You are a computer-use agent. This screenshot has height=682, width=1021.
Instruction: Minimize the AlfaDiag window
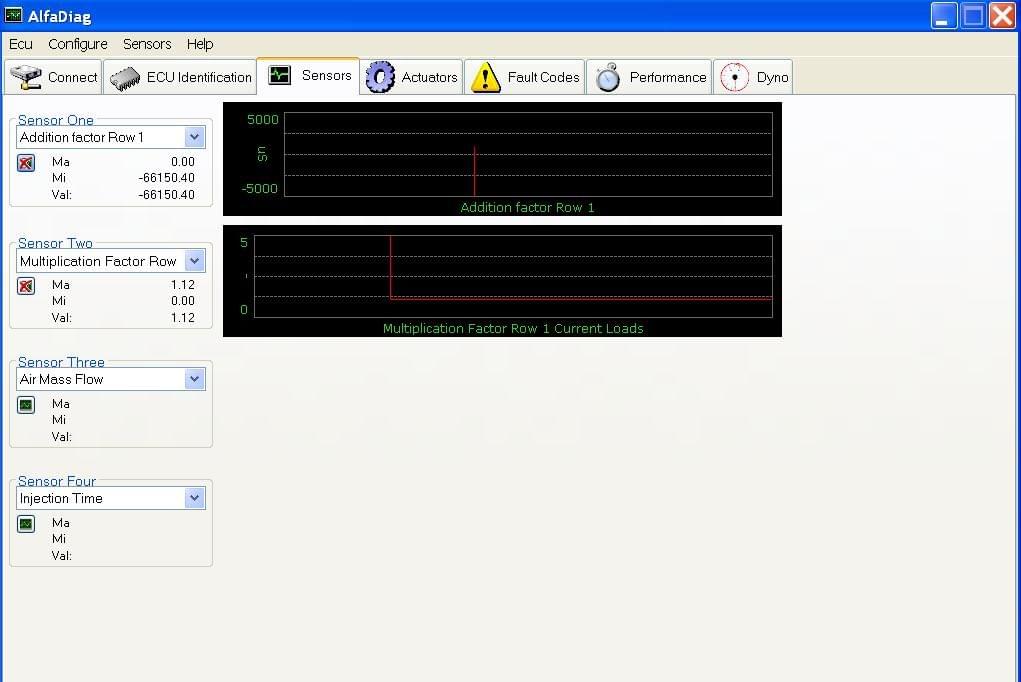pos(944,16)
